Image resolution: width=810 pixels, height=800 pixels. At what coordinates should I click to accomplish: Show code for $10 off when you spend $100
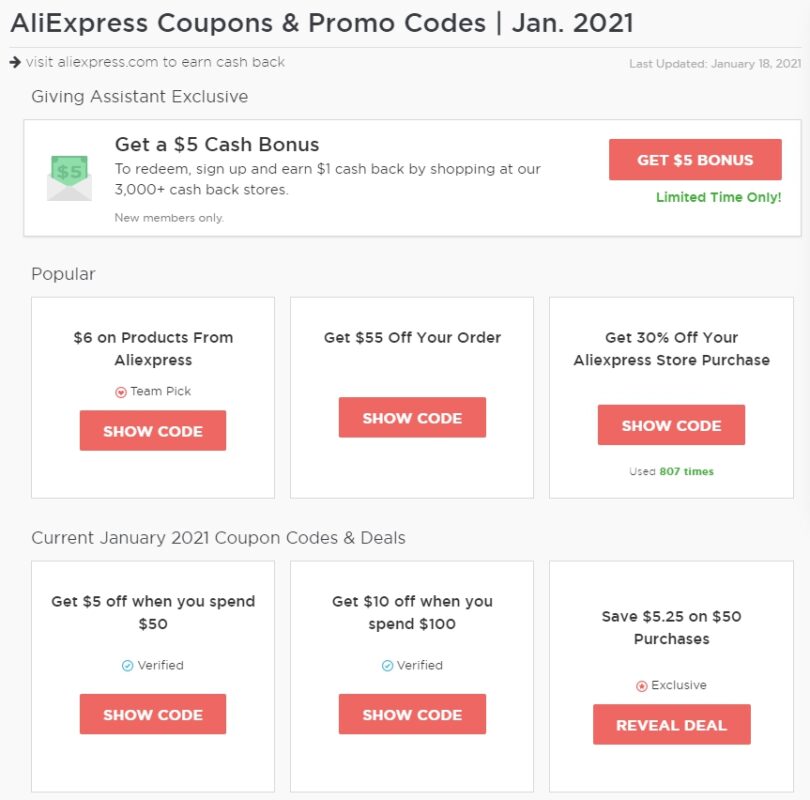[x=412, y=714]
